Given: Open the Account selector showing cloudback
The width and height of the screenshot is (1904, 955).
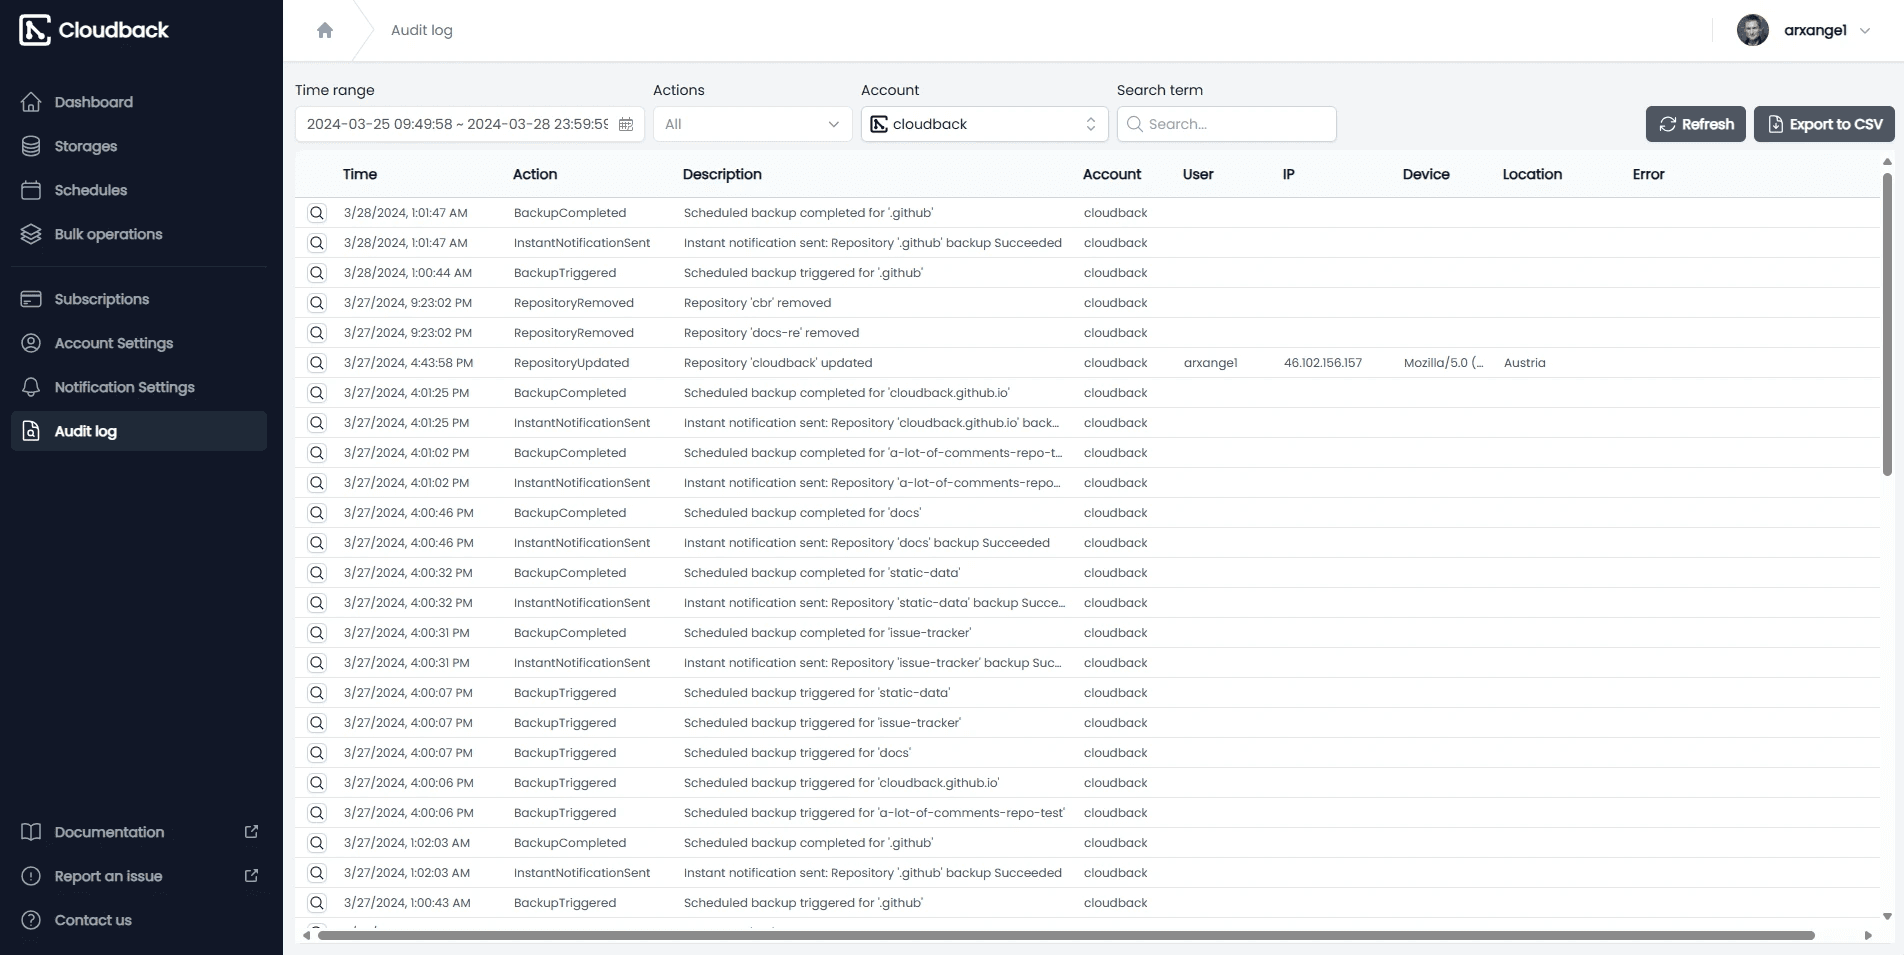Looking at the screenshot, I should [984, 124].
